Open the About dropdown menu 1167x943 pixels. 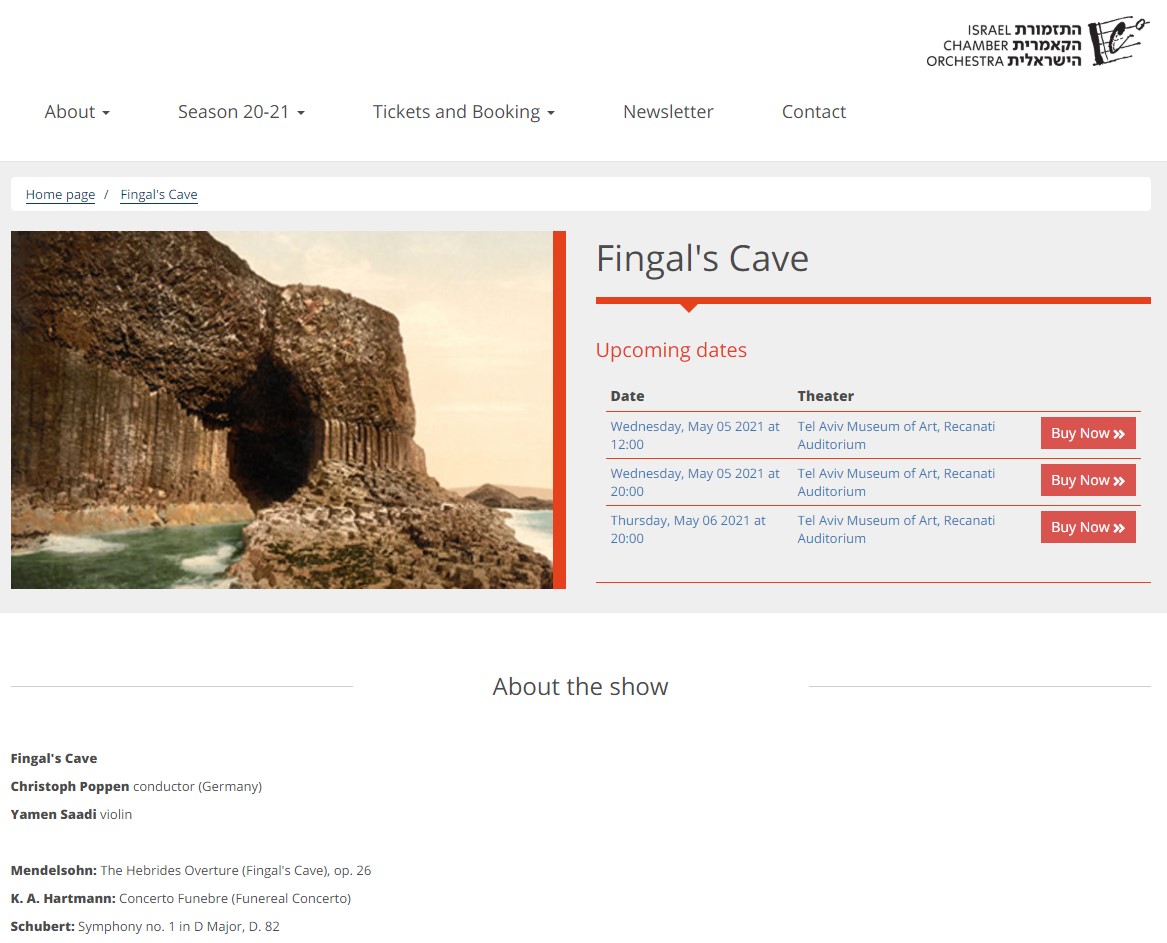77,112
